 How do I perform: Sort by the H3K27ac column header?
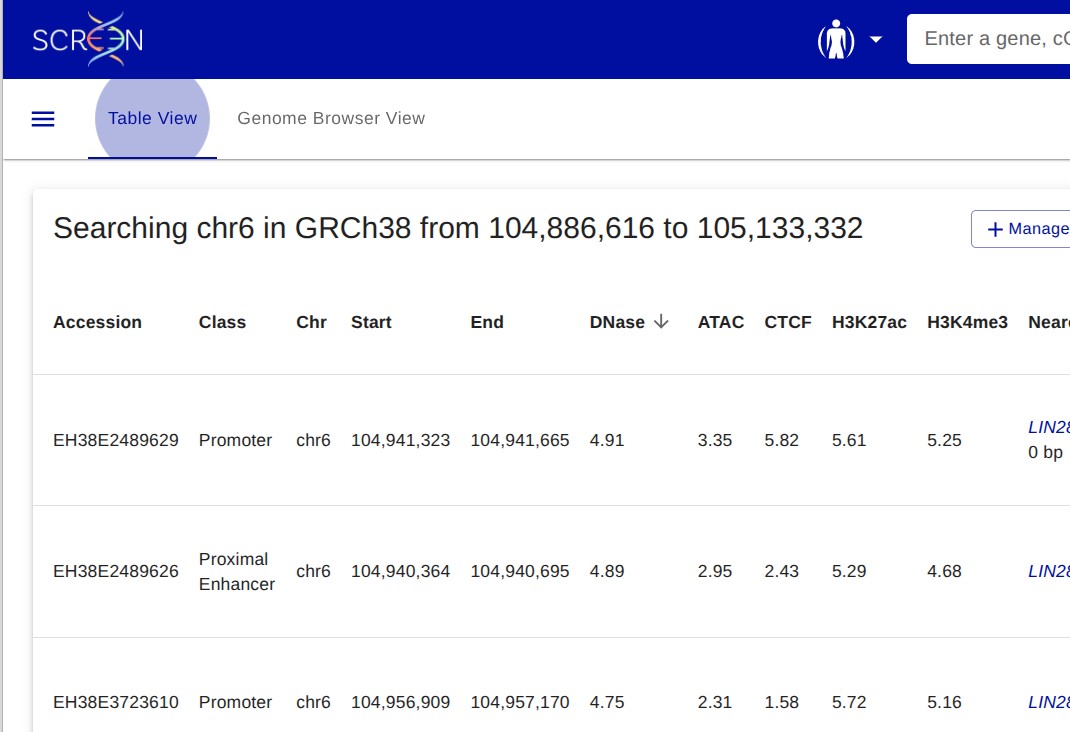pyautogui.click(x=869, y=322)
